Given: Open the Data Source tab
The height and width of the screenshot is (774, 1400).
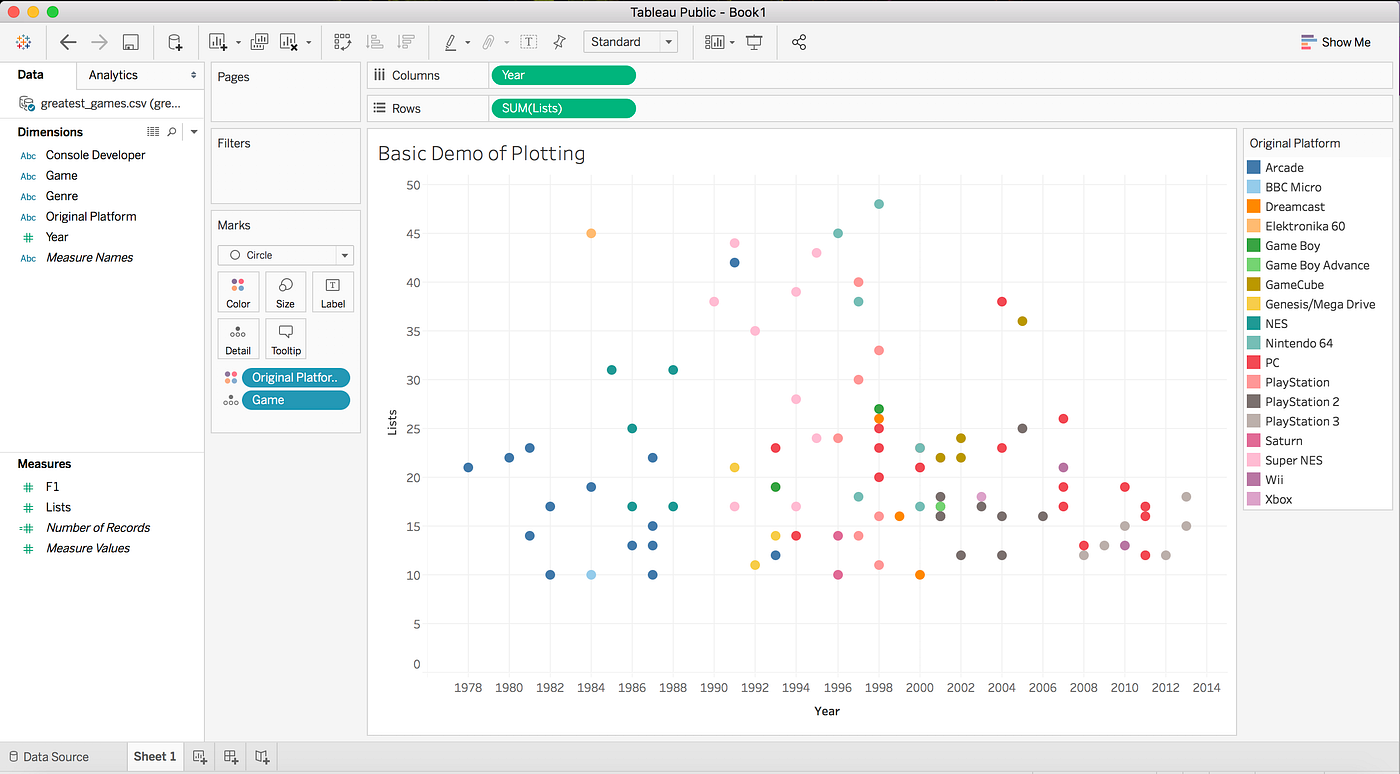Looking at the screenshot, I should (x=48, y=757).
